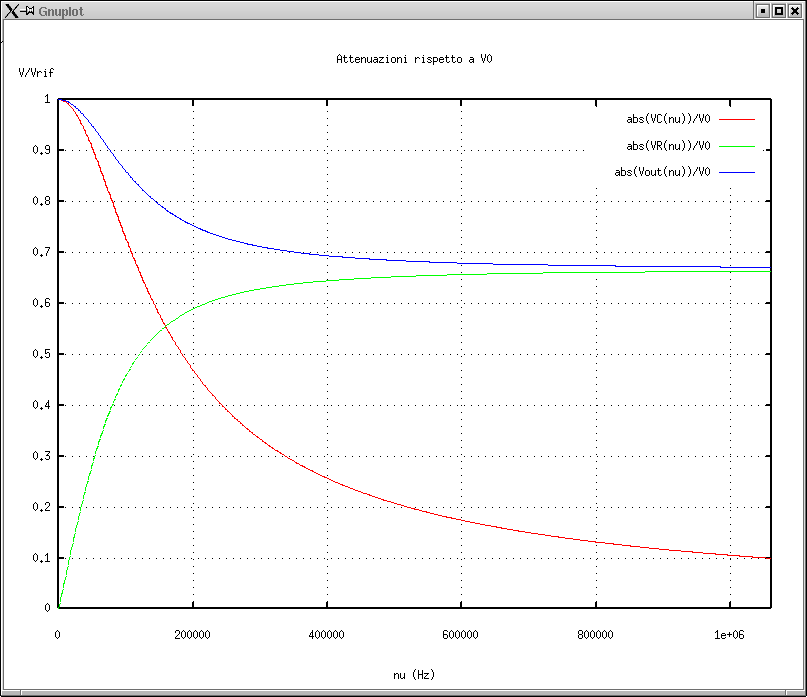The image size is (807, 697).
Task: Click the 200000 x-axis tick label
Action: coord(192,634)
